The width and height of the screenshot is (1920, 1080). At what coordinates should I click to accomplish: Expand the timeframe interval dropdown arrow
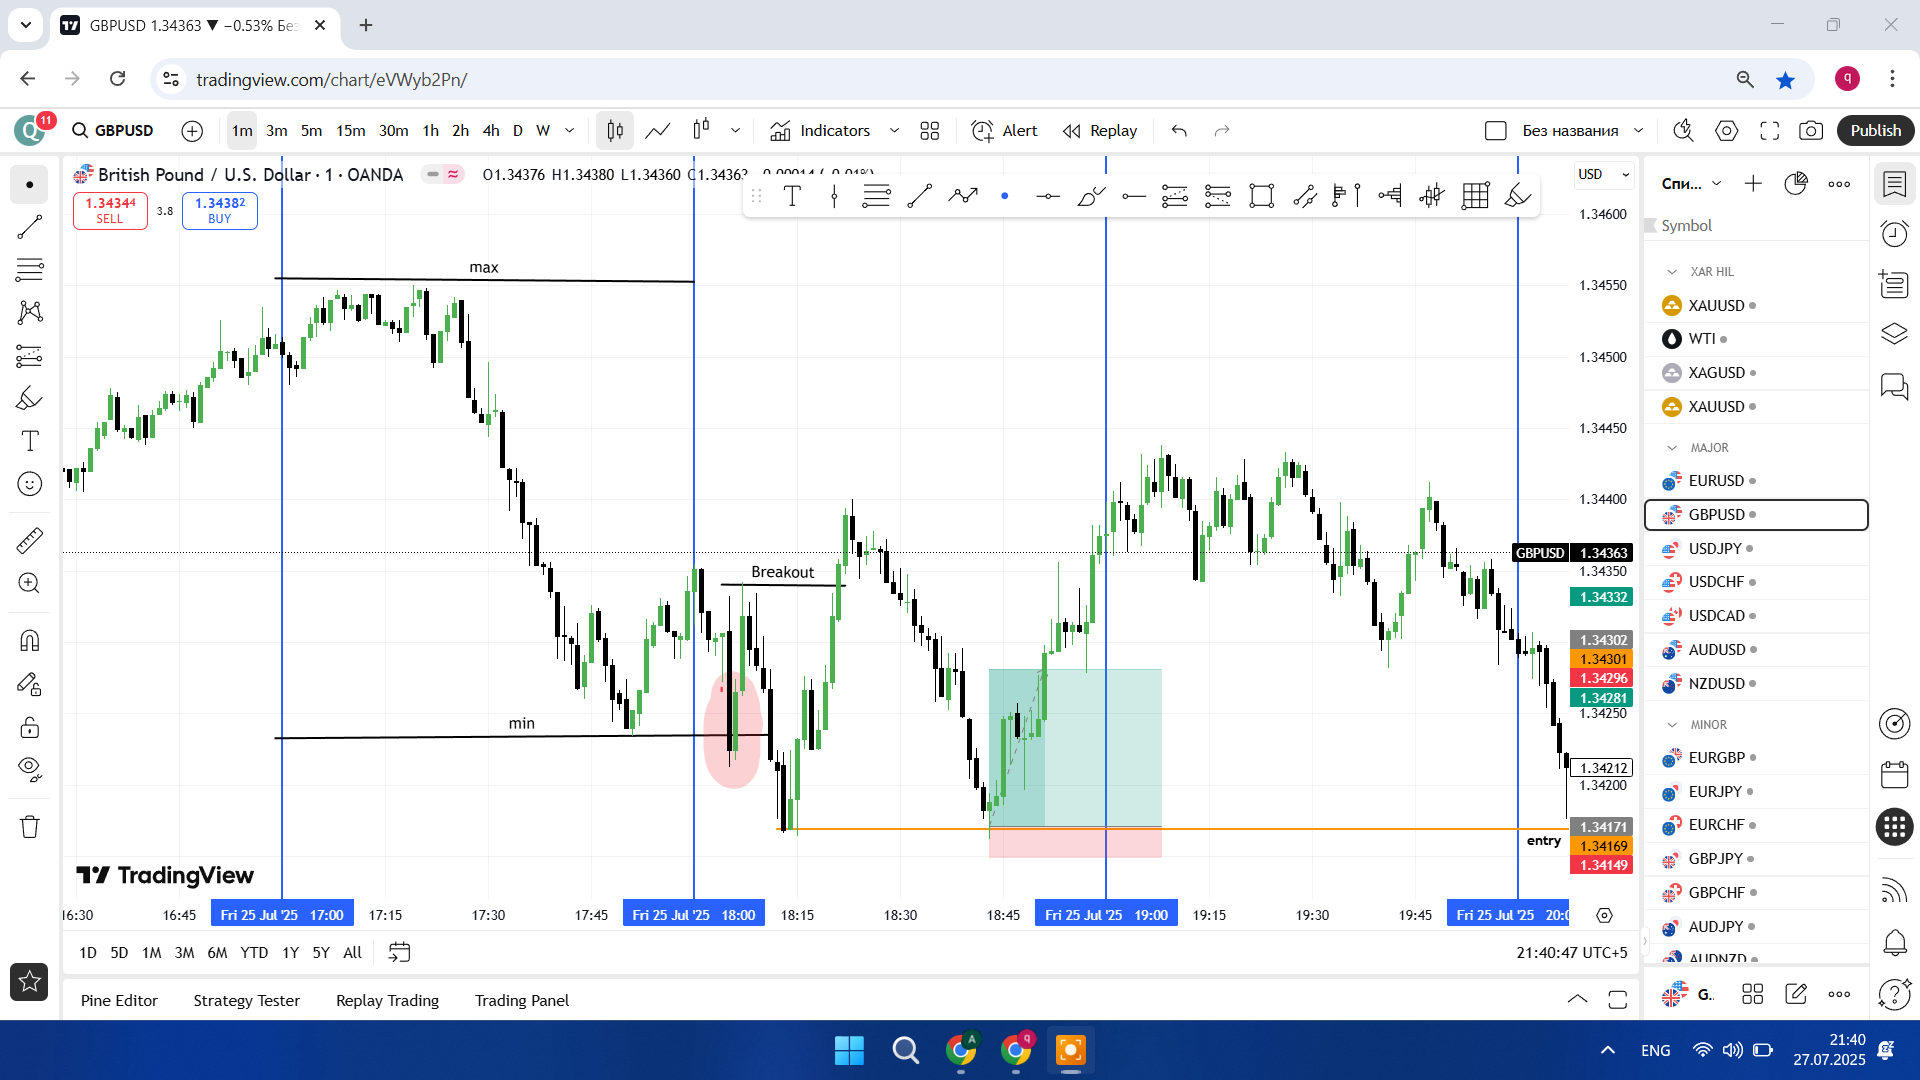(570, 131)
